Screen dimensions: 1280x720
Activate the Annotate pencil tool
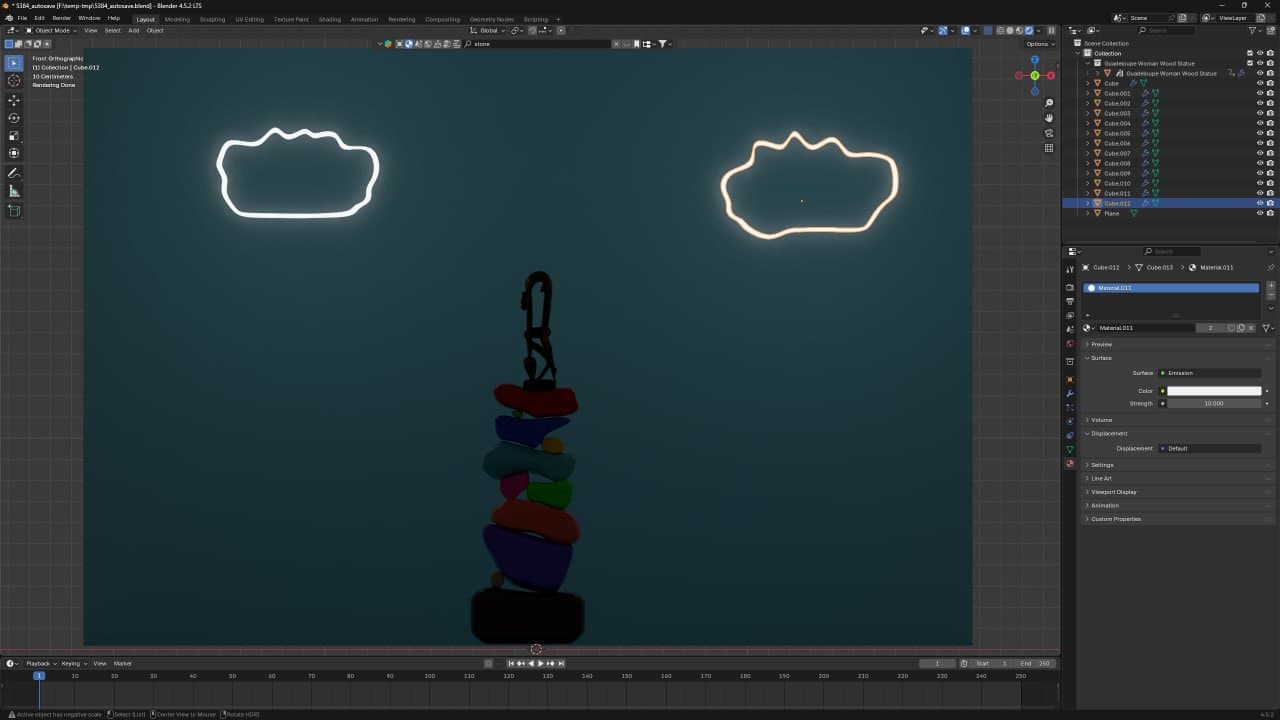[x=14, y=173]
